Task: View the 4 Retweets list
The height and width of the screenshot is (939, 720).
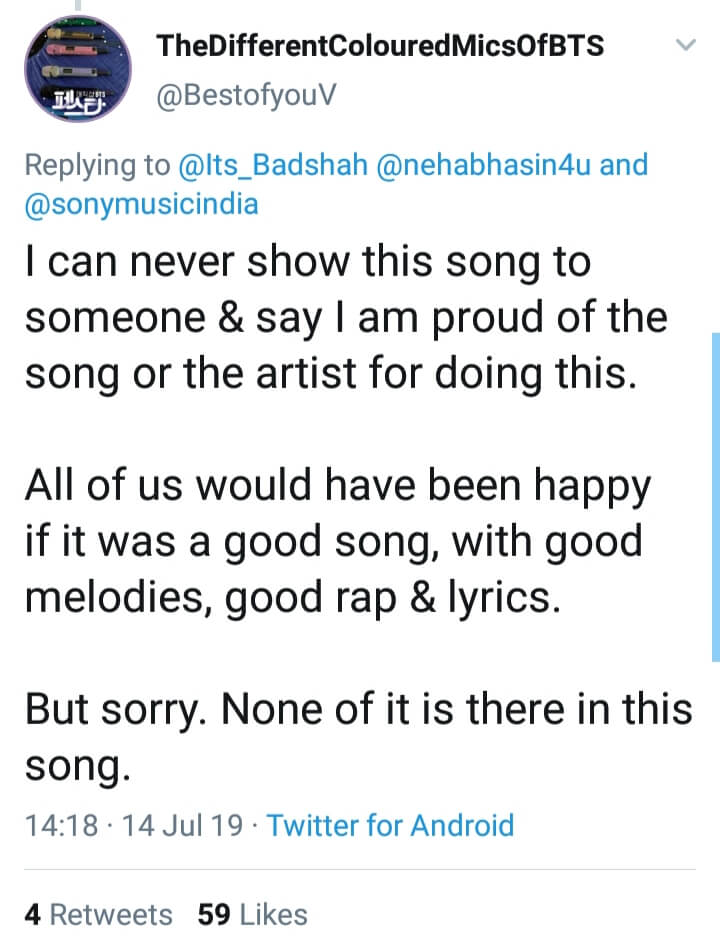Action: click(98, 914)
